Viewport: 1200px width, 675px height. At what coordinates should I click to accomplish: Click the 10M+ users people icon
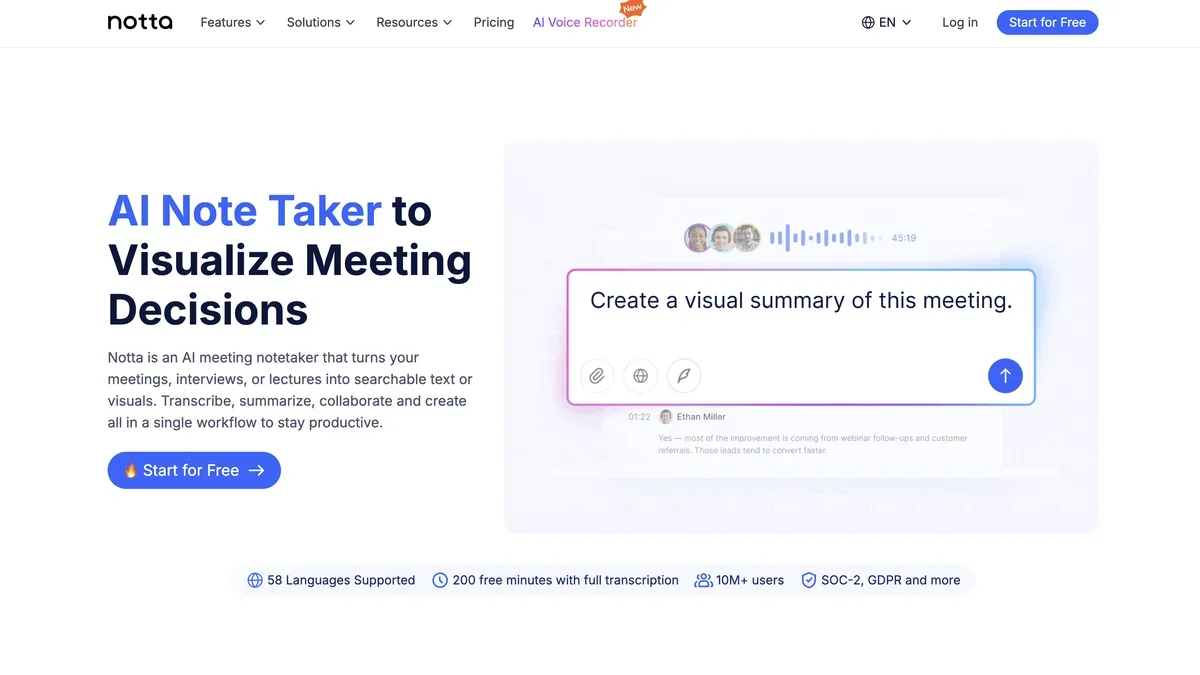tap(703, 580)
